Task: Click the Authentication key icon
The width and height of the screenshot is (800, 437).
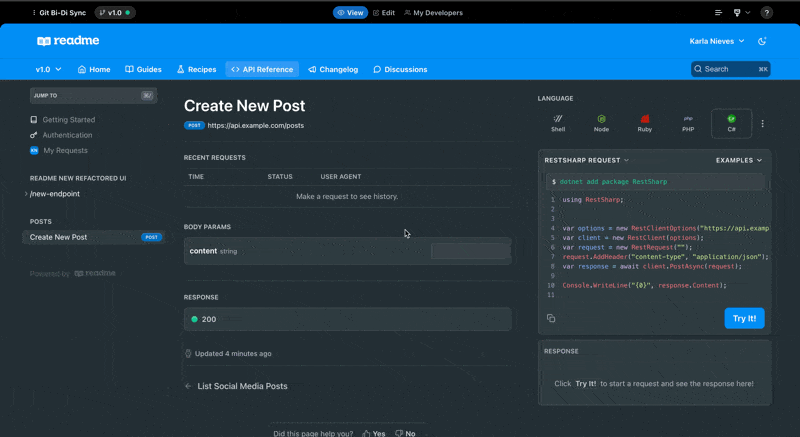Action: tap(34, 135)
